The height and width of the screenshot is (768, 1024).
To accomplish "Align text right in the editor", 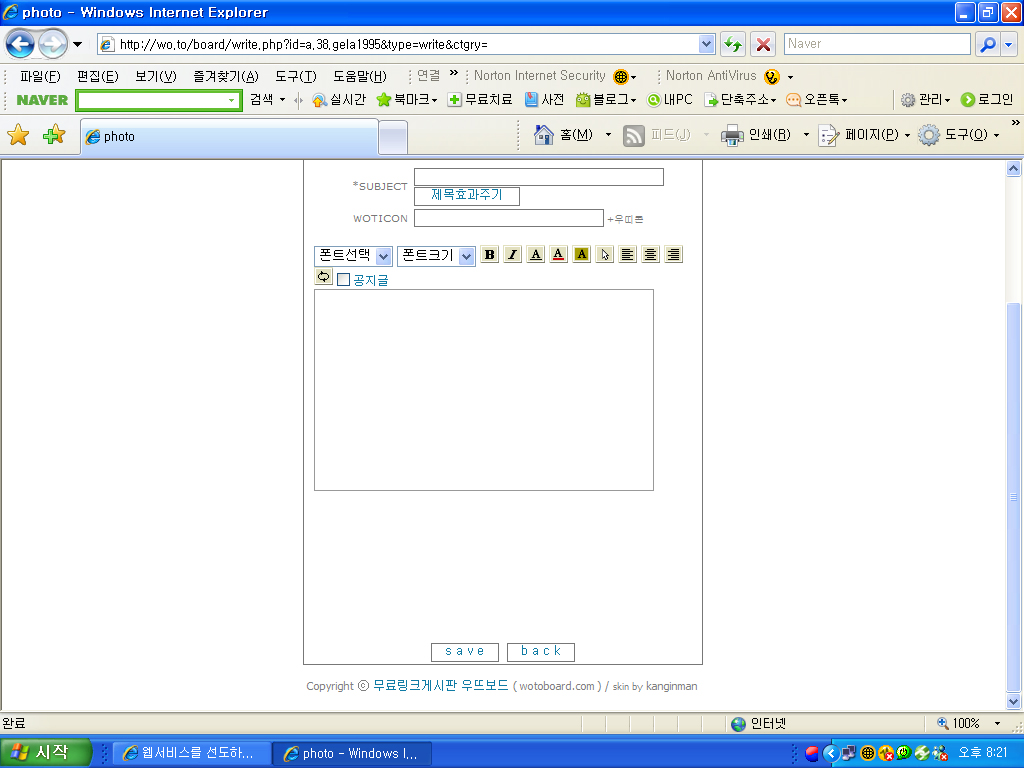I will point(673,255).
